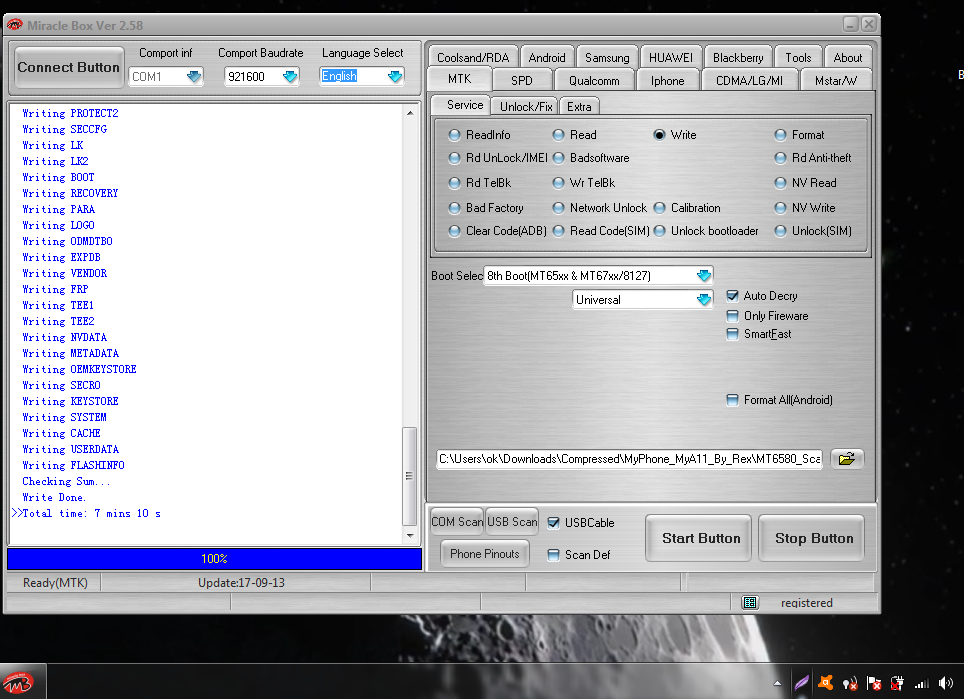Open the Unlock/Fix sub-tab
This screenshot has width=964, height=699.
pyautogui.click(x=526, y=106)
